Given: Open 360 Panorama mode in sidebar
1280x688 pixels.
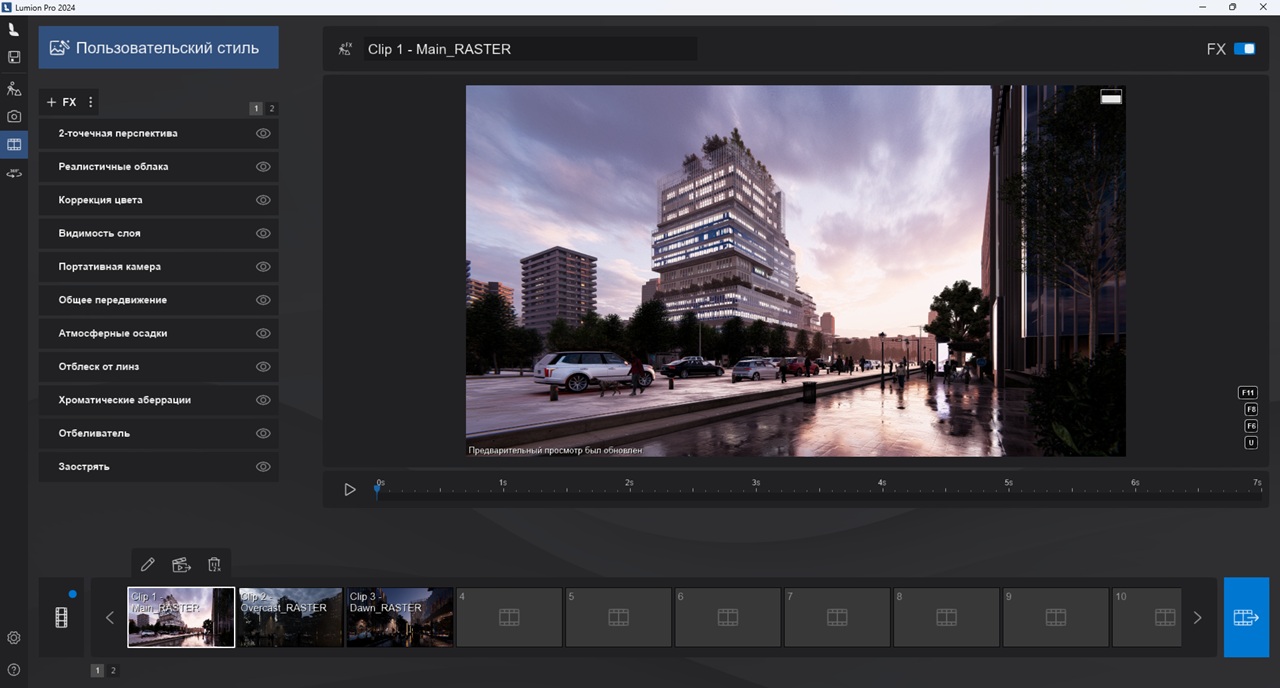Looking at the screenshot, I should pyautogui.click(x=14, y=174).
